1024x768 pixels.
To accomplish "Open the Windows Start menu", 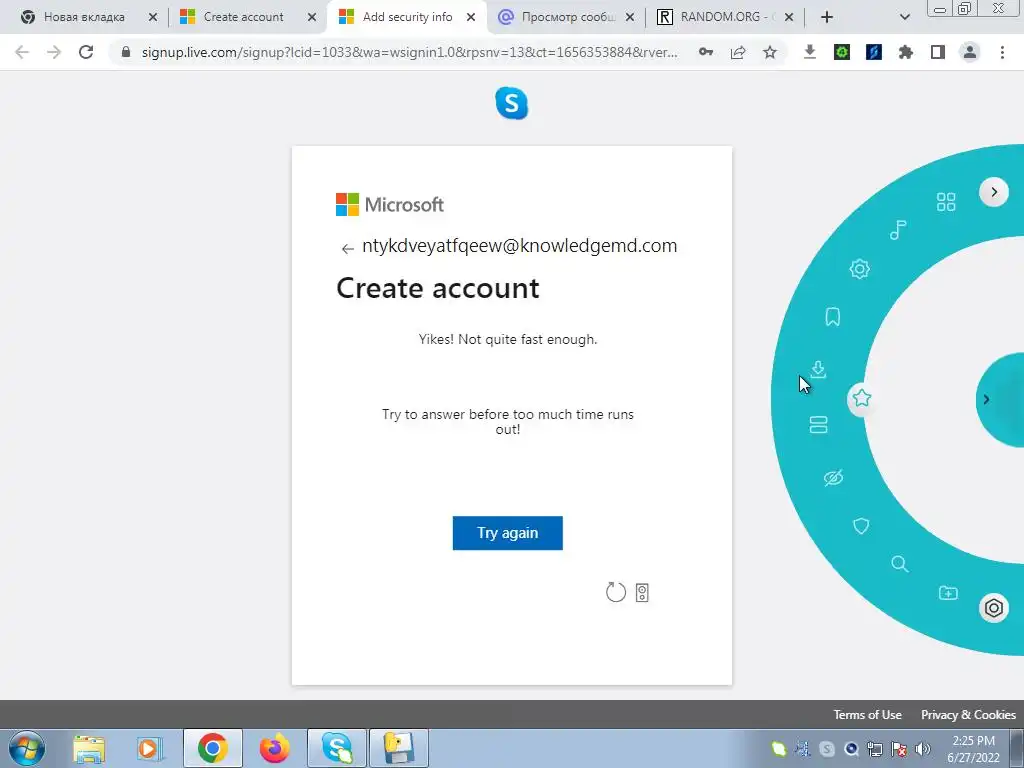I will (26, 748).
